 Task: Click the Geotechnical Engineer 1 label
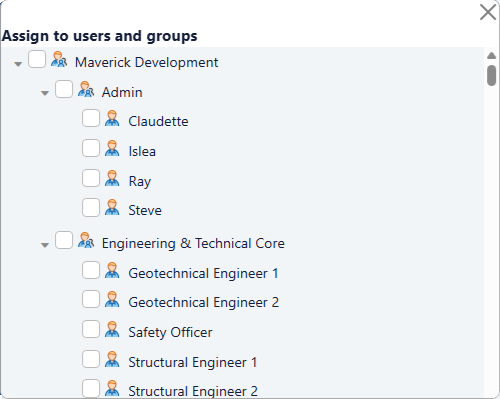203,273
